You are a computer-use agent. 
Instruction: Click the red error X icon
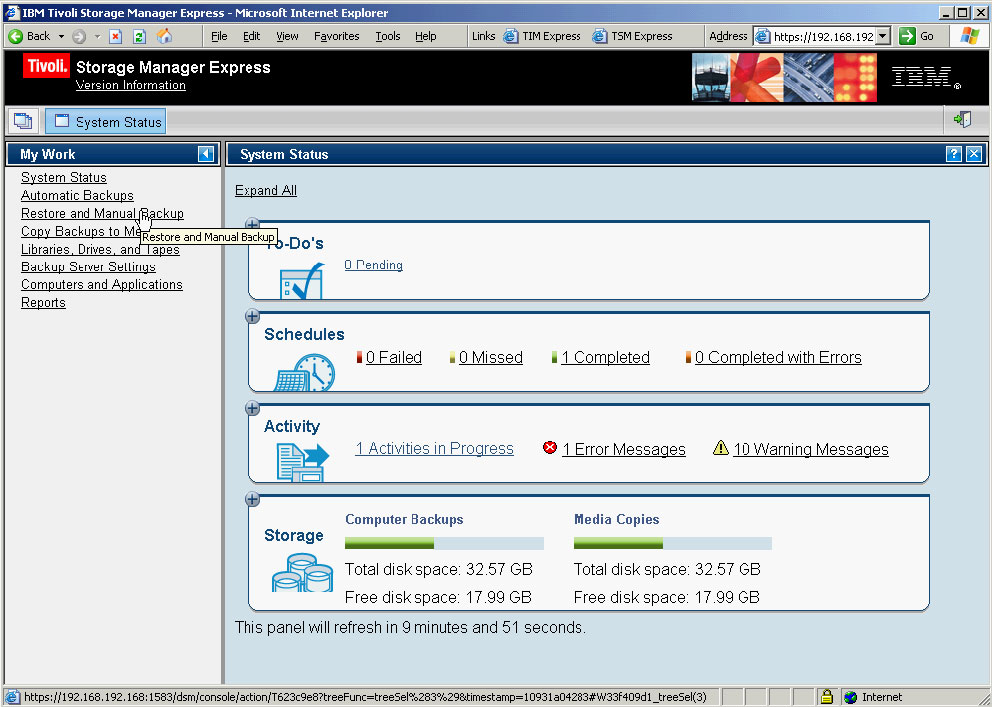tap(550, 448)
